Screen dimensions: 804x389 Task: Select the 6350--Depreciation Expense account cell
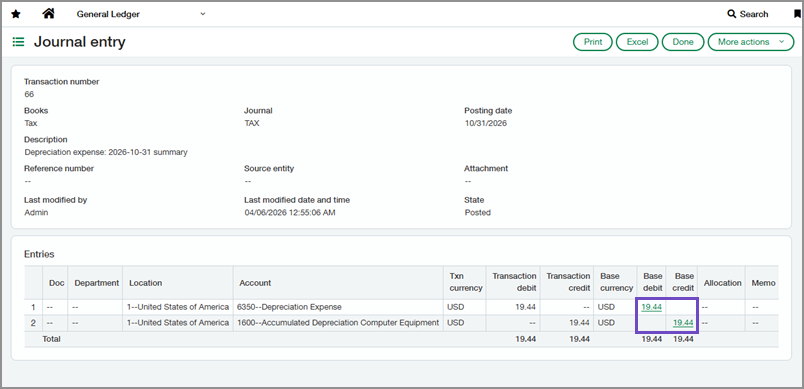338,307
